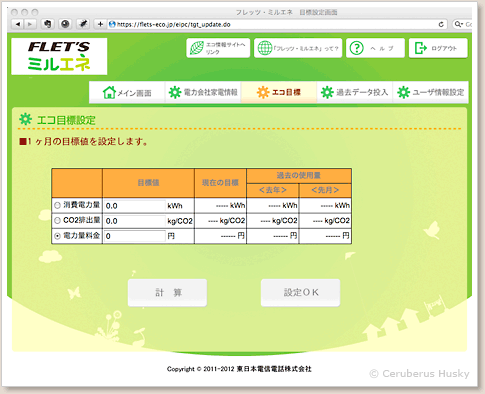Click the plus add-bookmark button
The height and width of the screenshot is (394, 485).
[x=100, y=24]
